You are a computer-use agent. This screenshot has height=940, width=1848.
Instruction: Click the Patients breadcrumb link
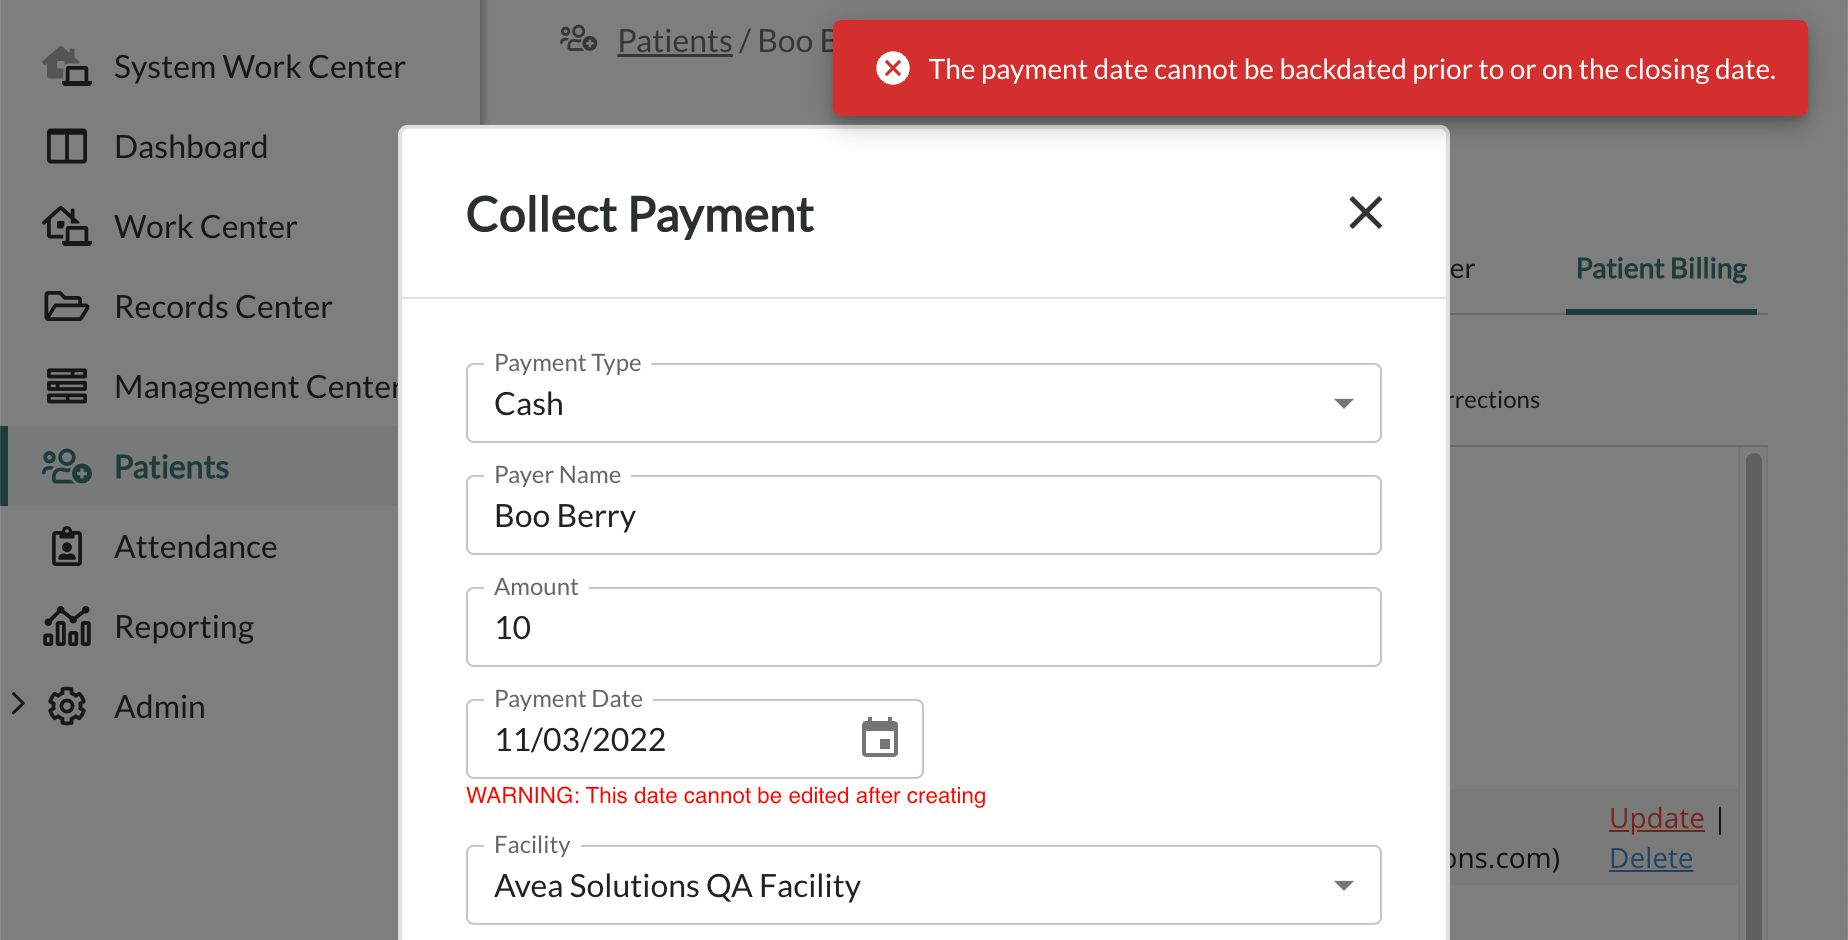click(675, 41)
